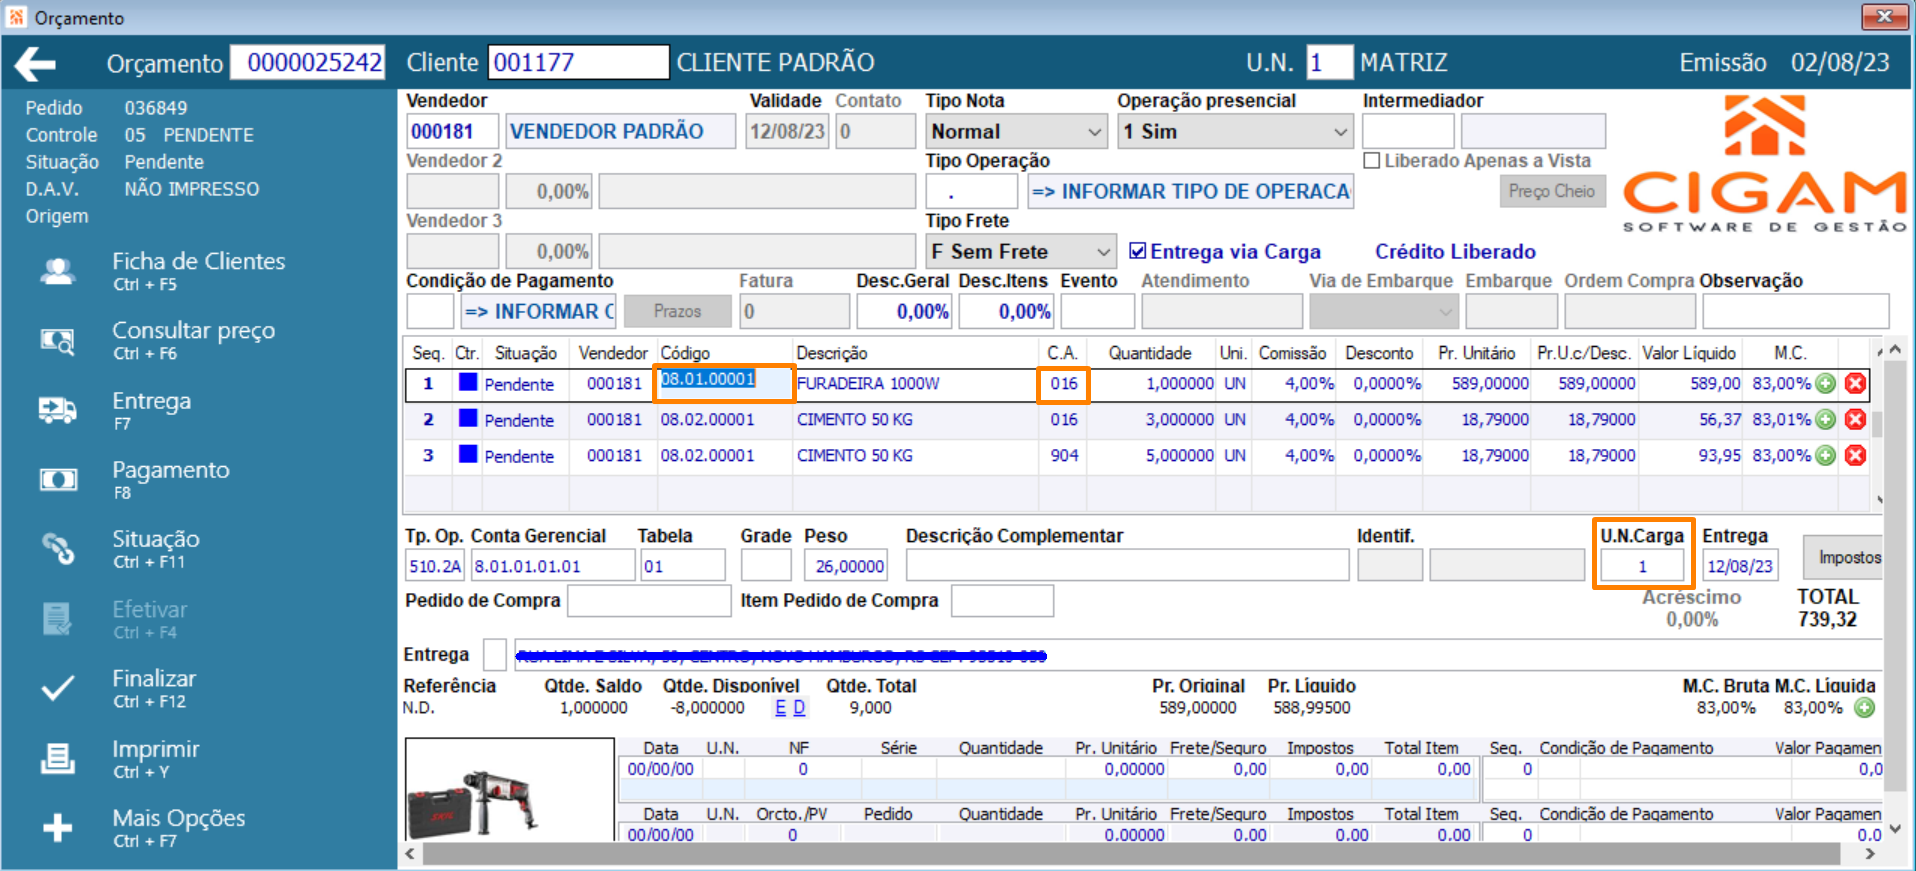Click the Quantidade column header
This screenshot has width=1916, height=871.
tap(1150, 353)
